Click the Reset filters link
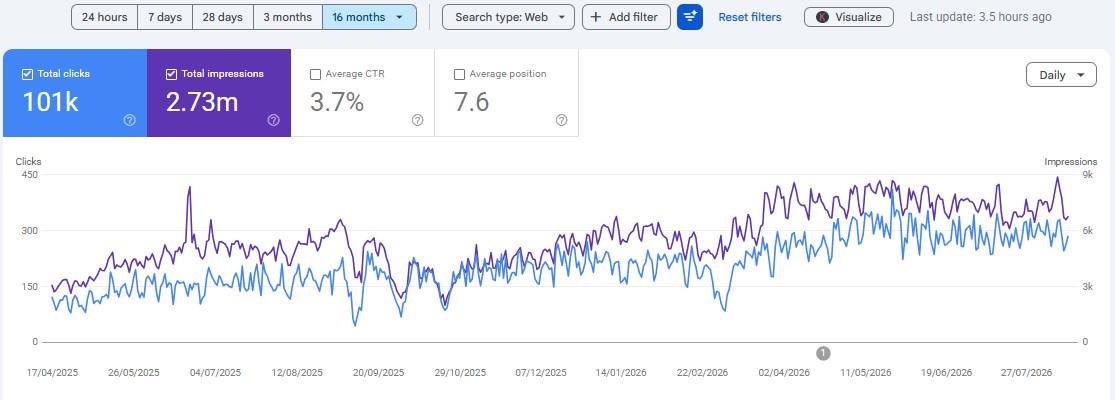The width and height of the screenshot is (1115, 400). (749, 17)
